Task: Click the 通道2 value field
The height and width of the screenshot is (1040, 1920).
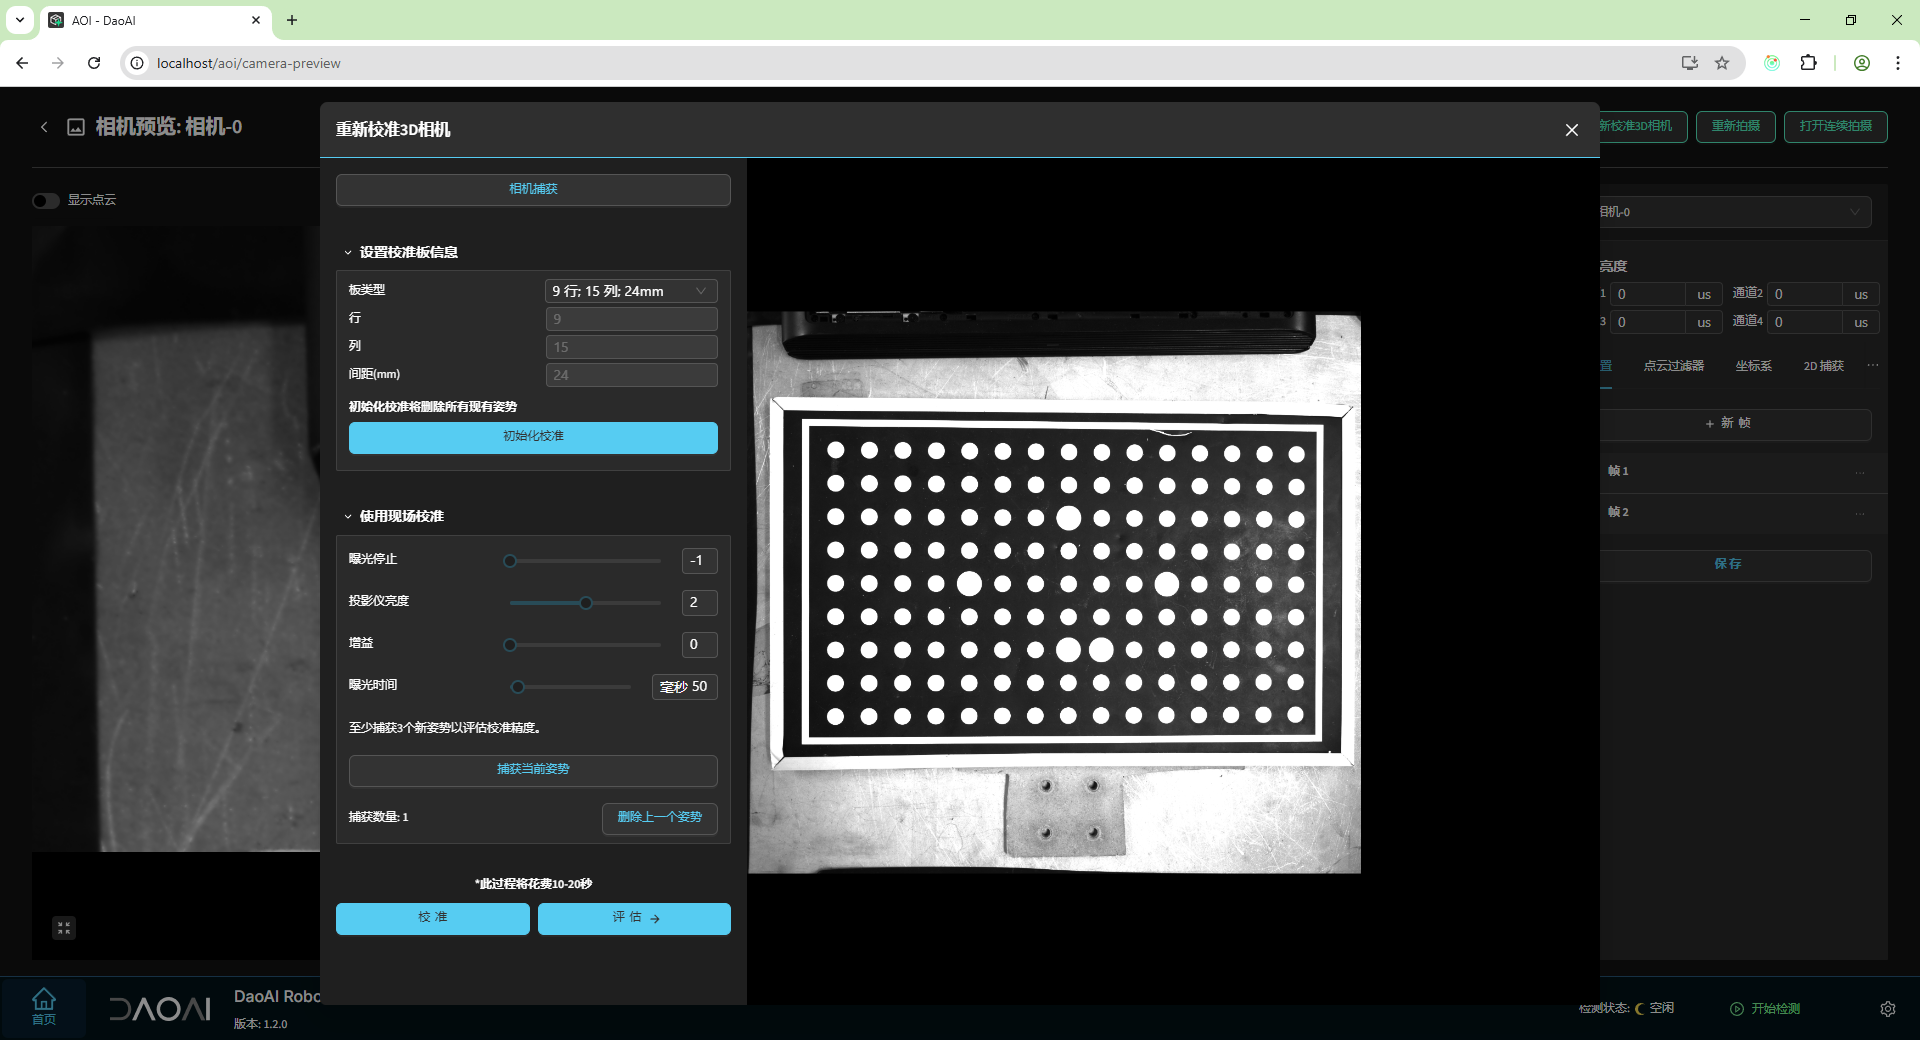Action: pos(1805,294)
